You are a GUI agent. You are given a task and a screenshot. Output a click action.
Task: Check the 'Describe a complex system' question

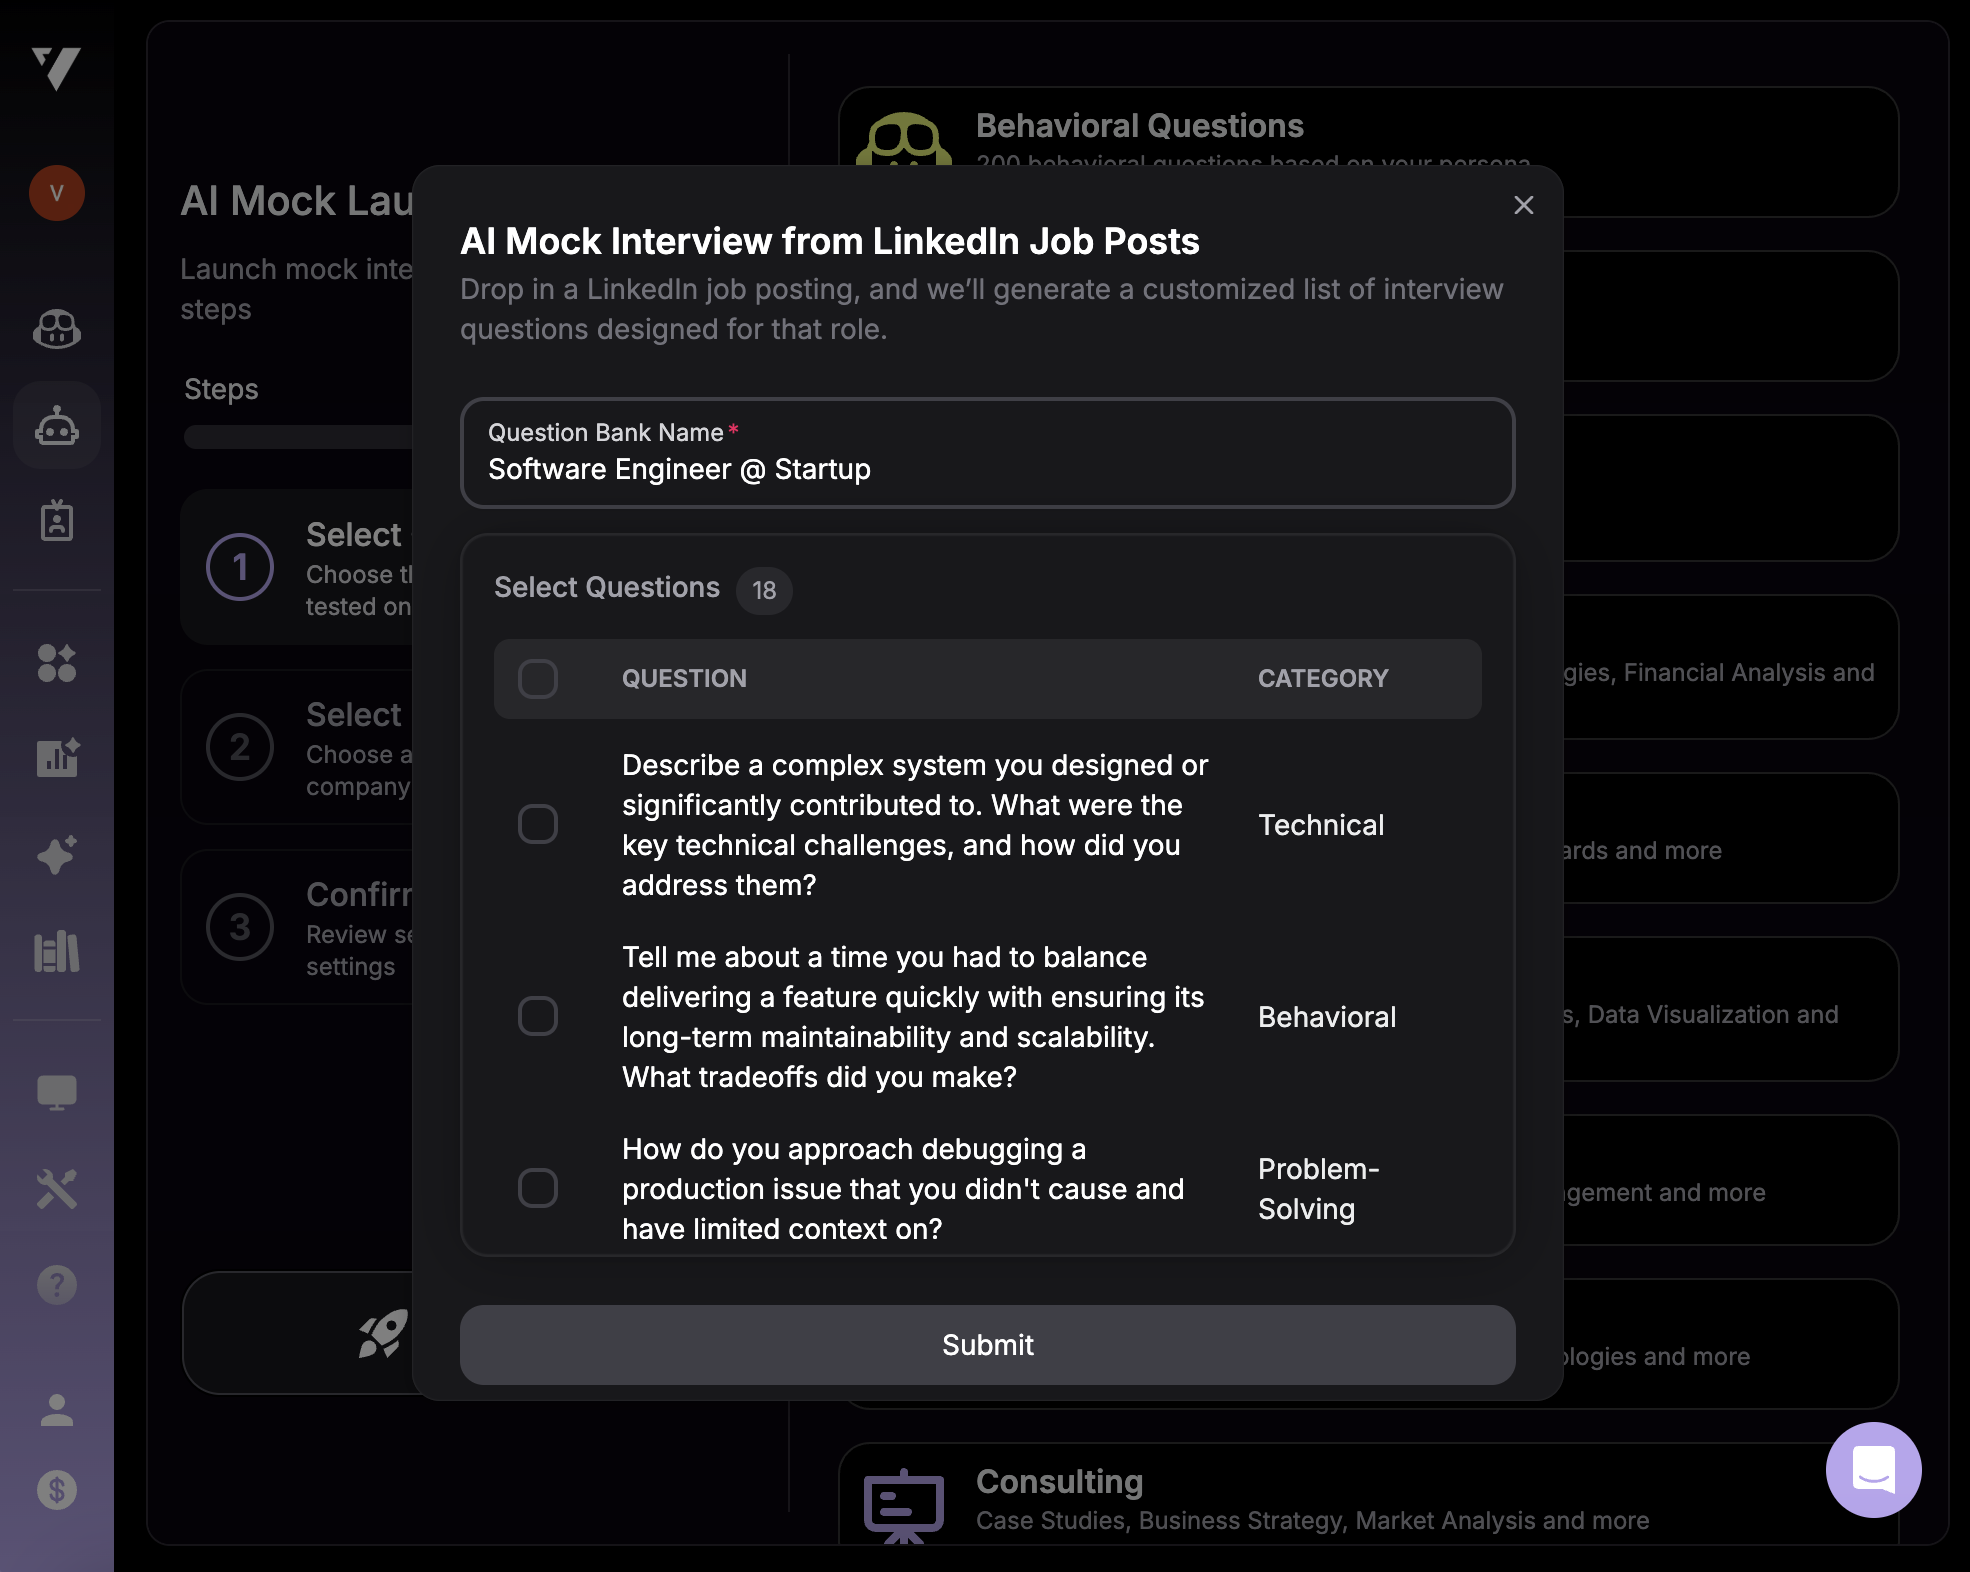click(x=538, y=825)
